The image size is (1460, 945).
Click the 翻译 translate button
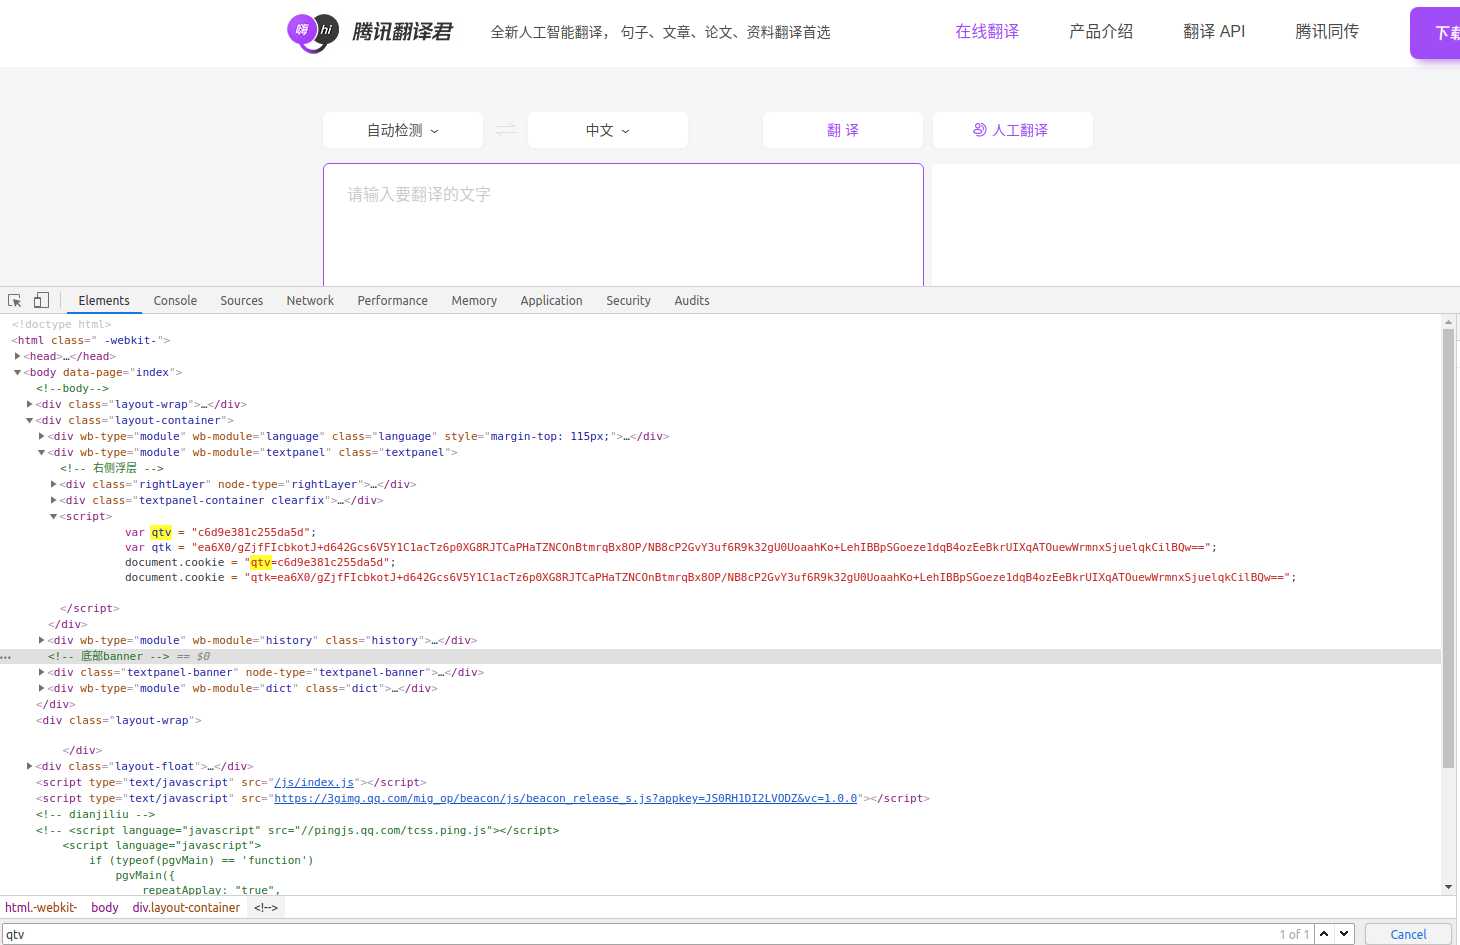coord(843,130)
